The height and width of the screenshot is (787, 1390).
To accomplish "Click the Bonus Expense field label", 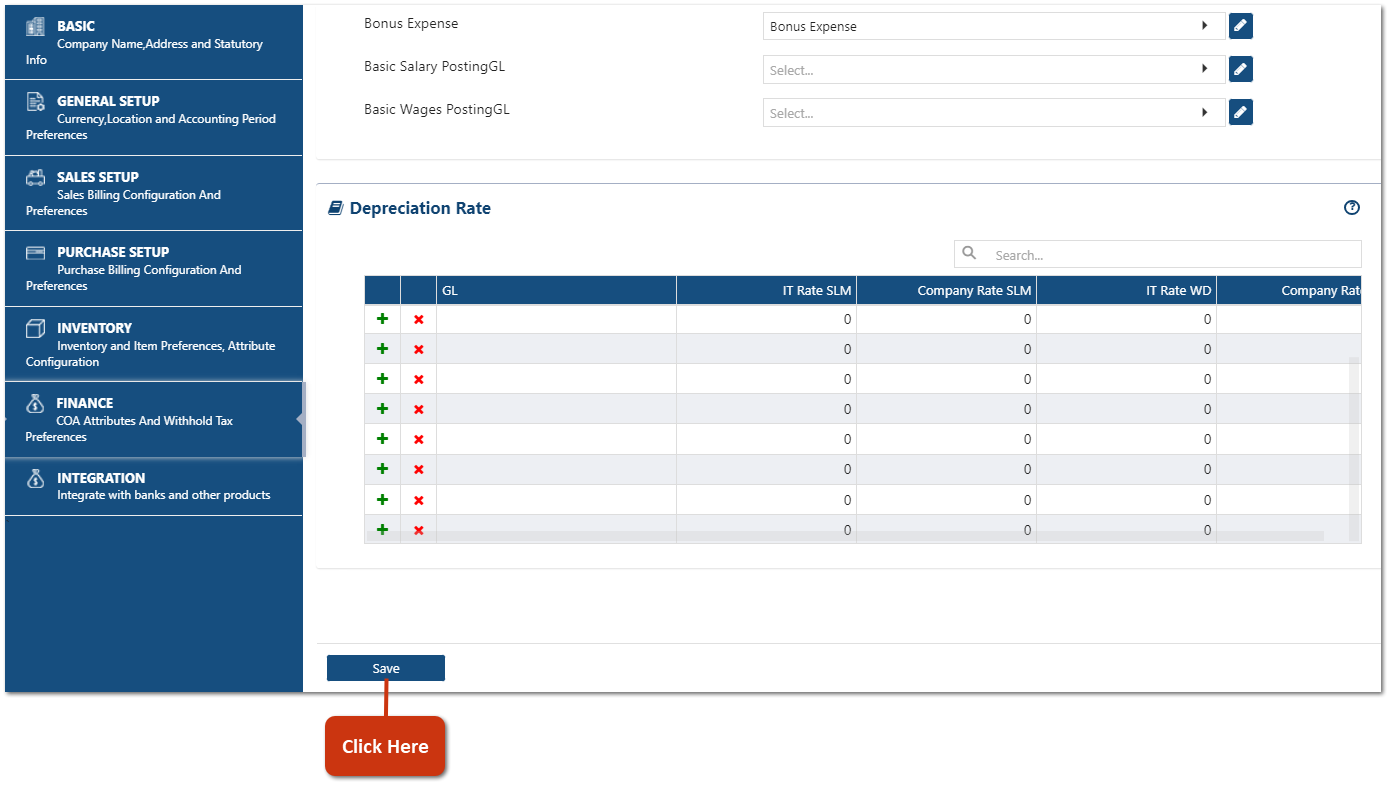I will tap(411, 23).
